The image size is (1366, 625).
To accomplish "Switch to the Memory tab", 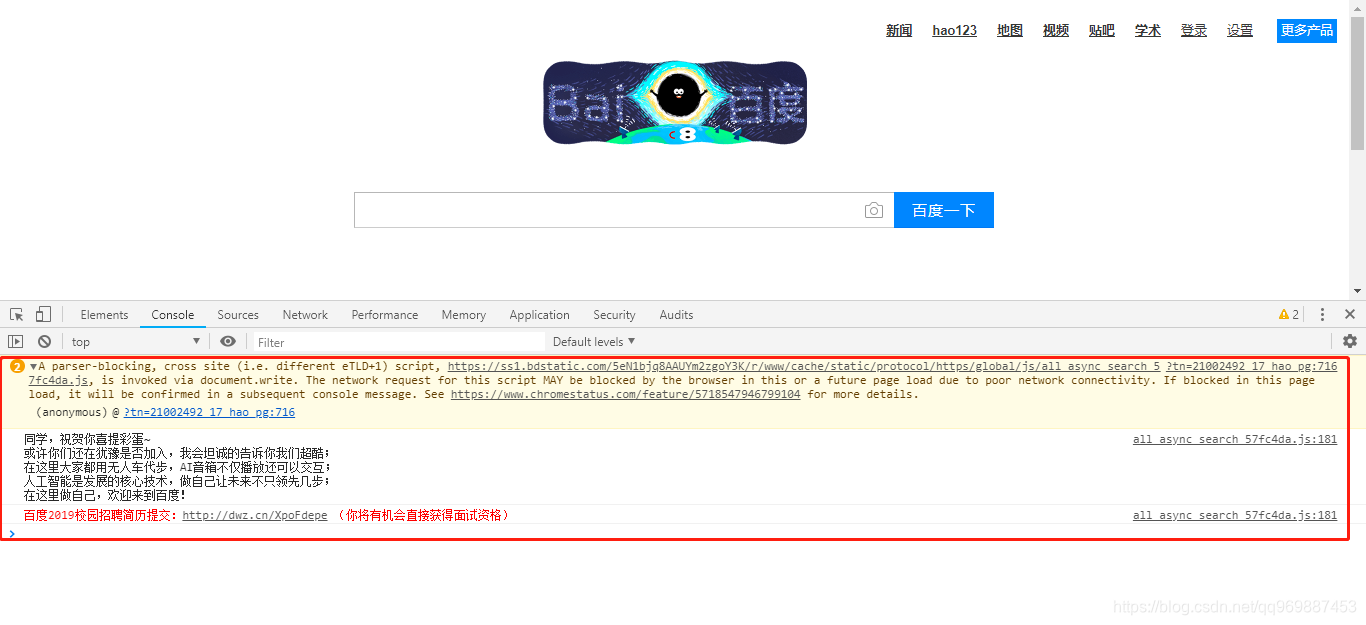I will 464,314.
